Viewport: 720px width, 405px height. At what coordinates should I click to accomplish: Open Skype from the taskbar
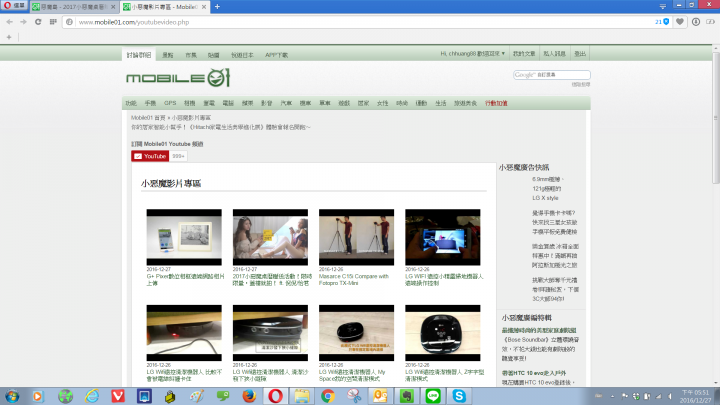tap(457, 396)
